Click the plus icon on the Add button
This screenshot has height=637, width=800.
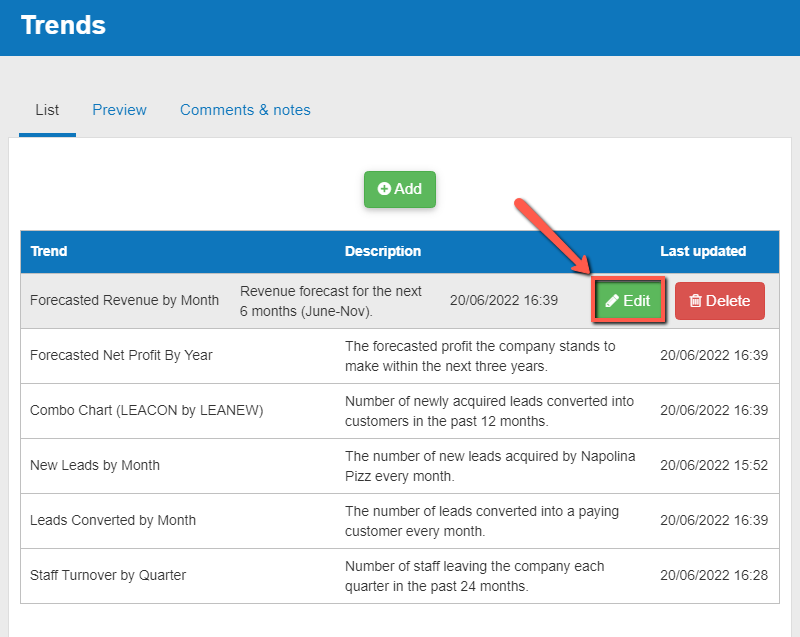(x=383, y=189)
